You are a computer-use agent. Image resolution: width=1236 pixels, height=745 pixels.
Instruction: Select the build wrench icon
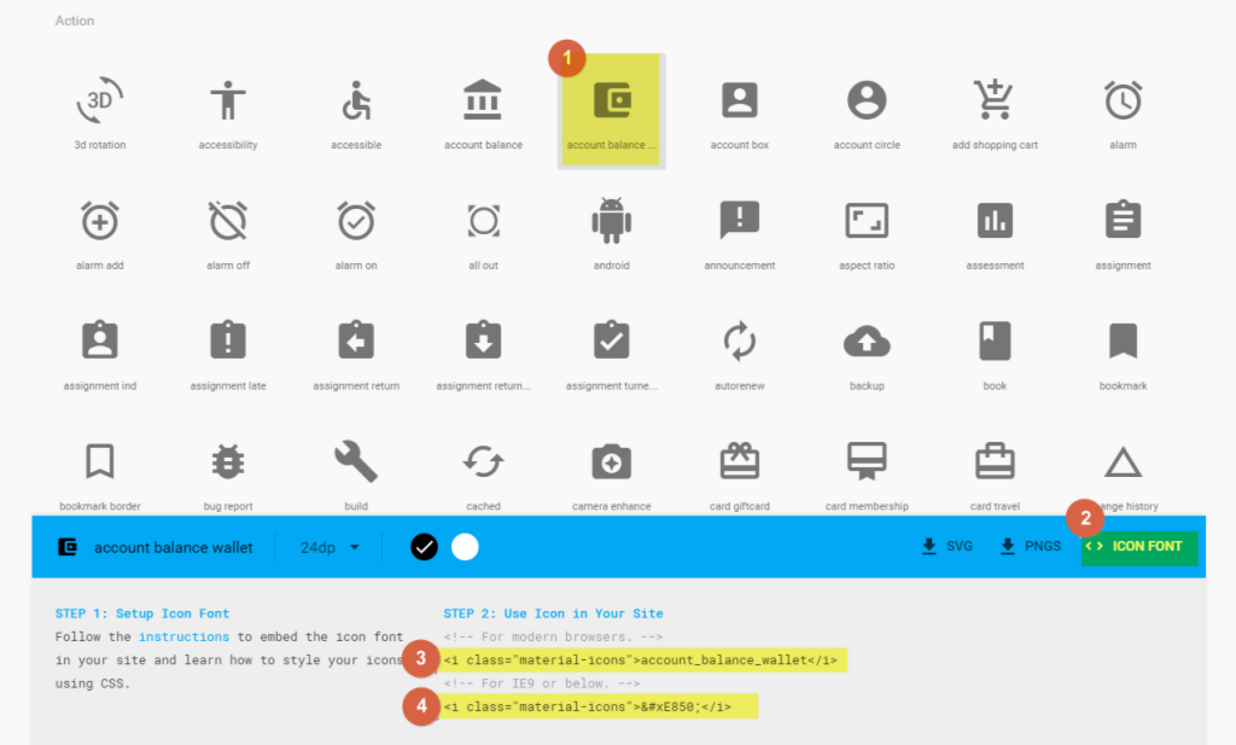356,462
